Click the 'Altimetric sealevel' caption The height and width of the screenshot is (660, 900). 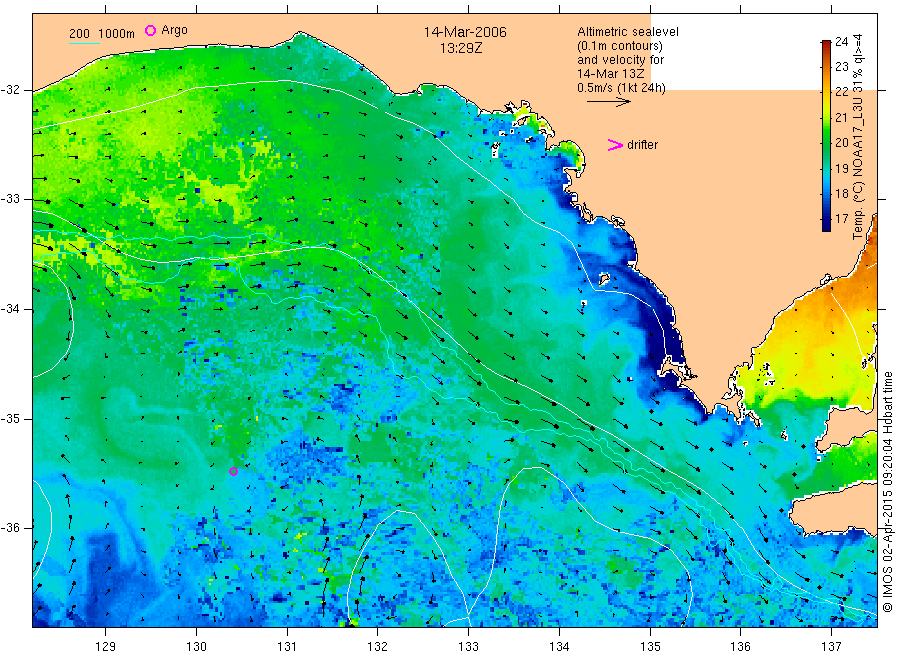coord(627,32)
